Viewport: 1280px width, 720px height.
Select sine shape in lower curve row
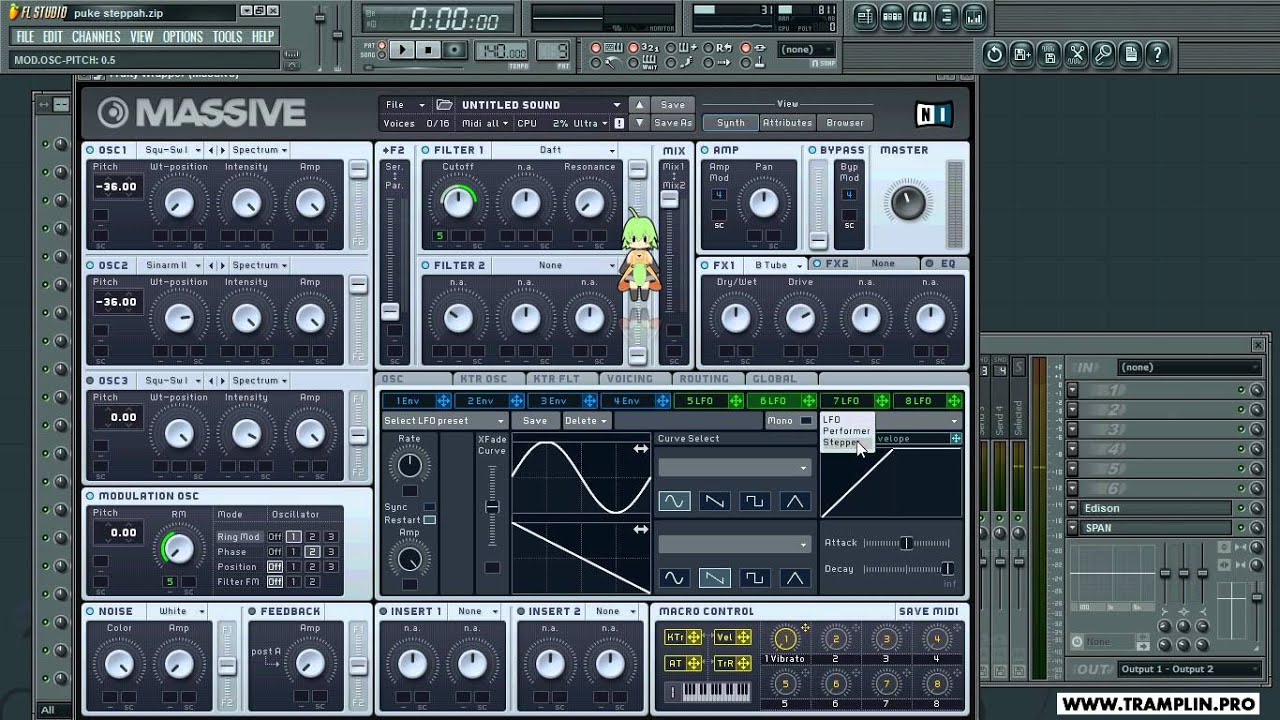point(674,578)
